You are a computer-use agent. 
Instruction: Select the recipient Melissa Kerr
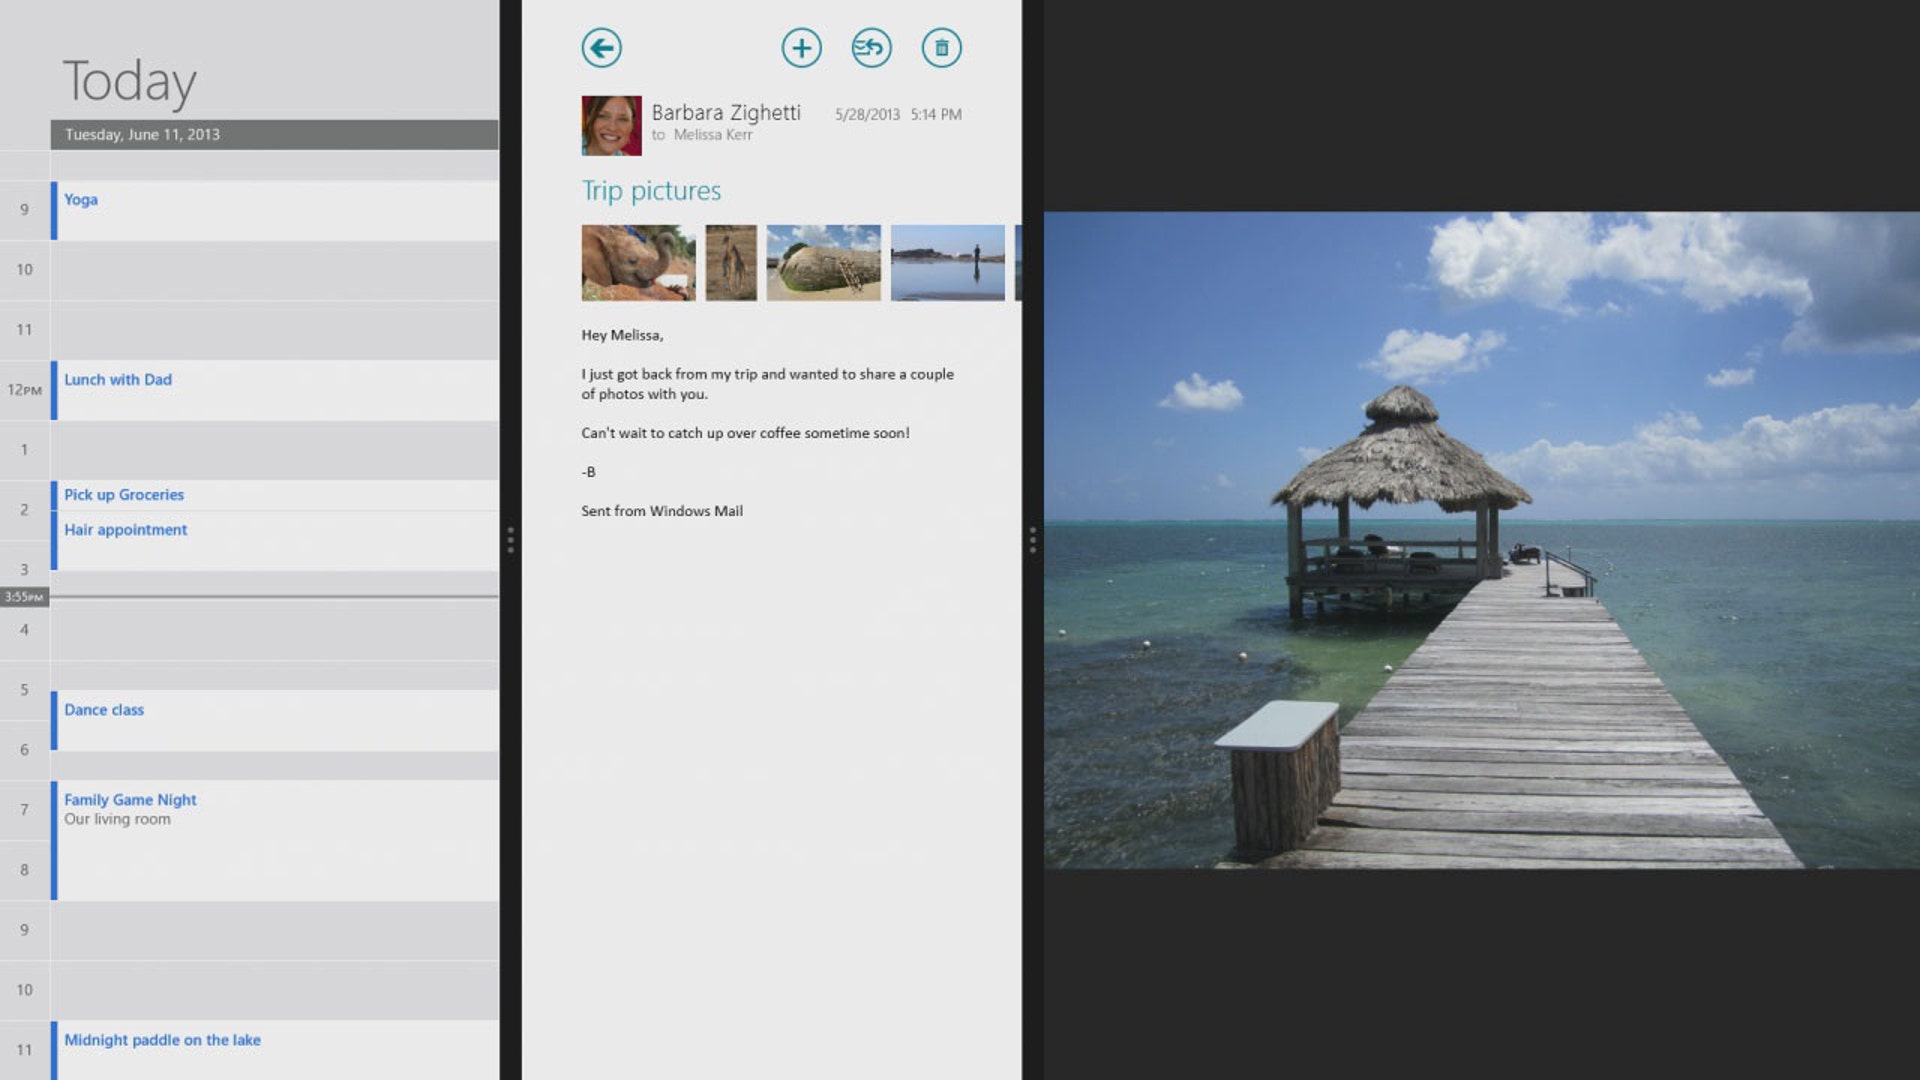click(x=711, y=134)
